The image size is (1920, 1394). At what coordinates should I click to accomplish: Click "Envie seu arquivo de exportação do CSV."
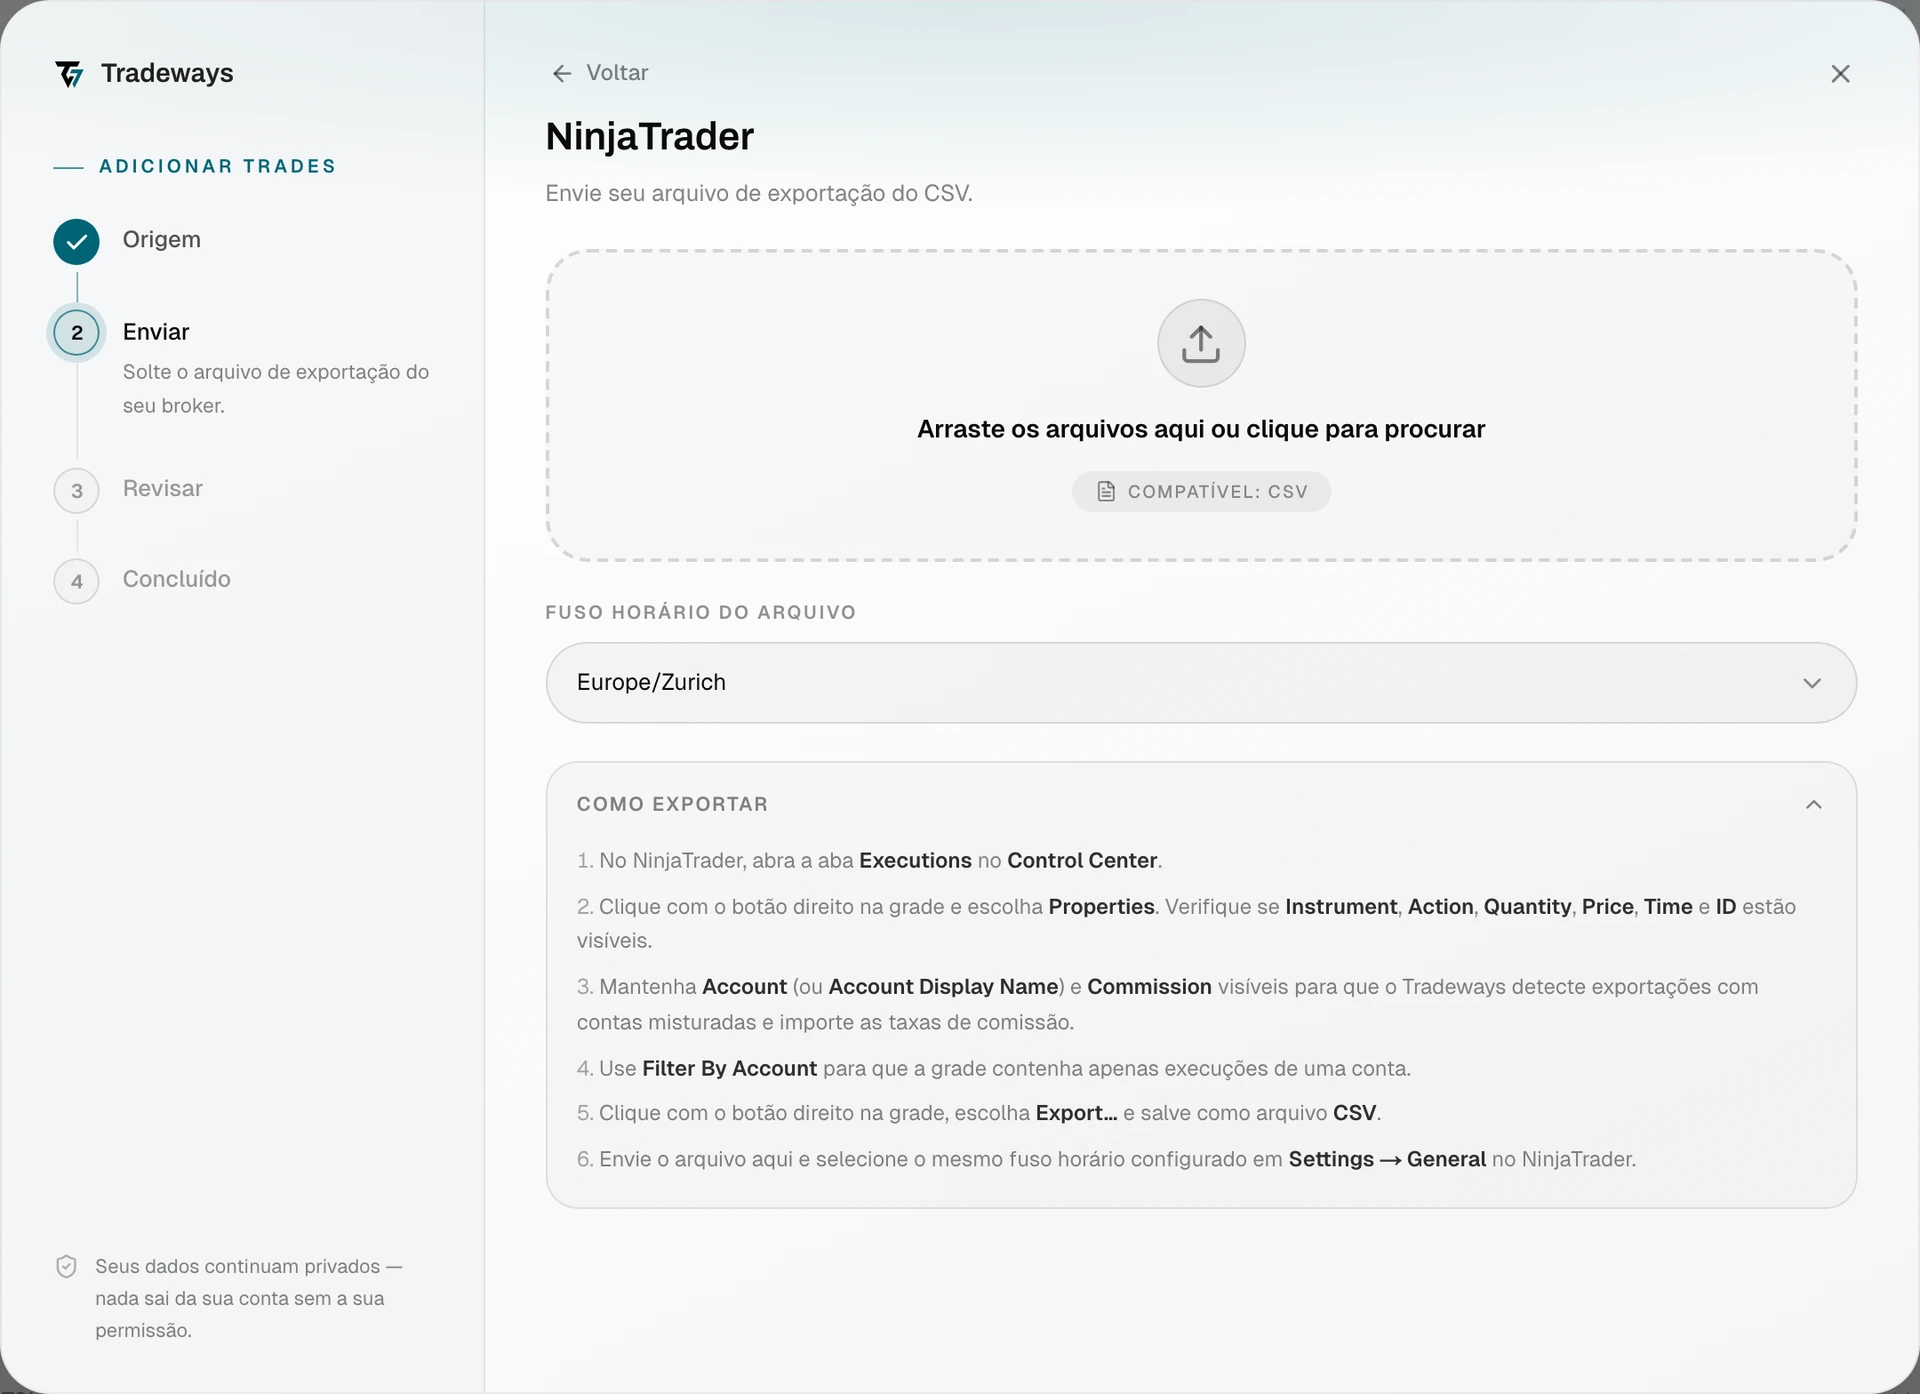tap(759, 193)
